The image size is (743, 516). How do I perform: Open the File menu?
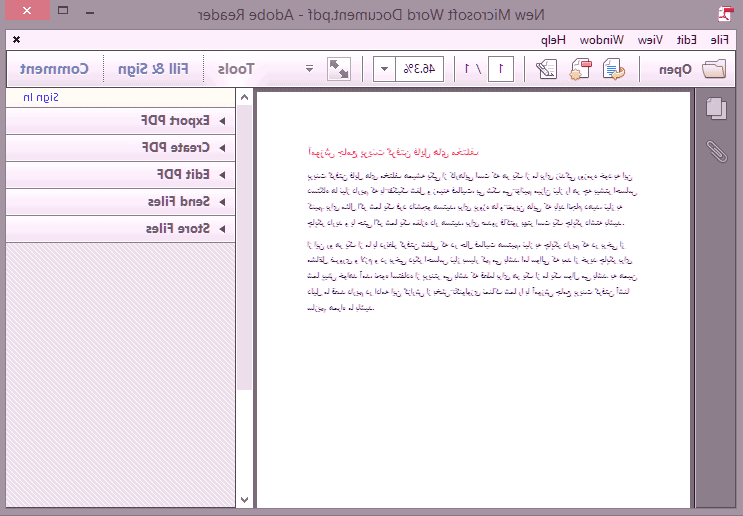point(719,40)
